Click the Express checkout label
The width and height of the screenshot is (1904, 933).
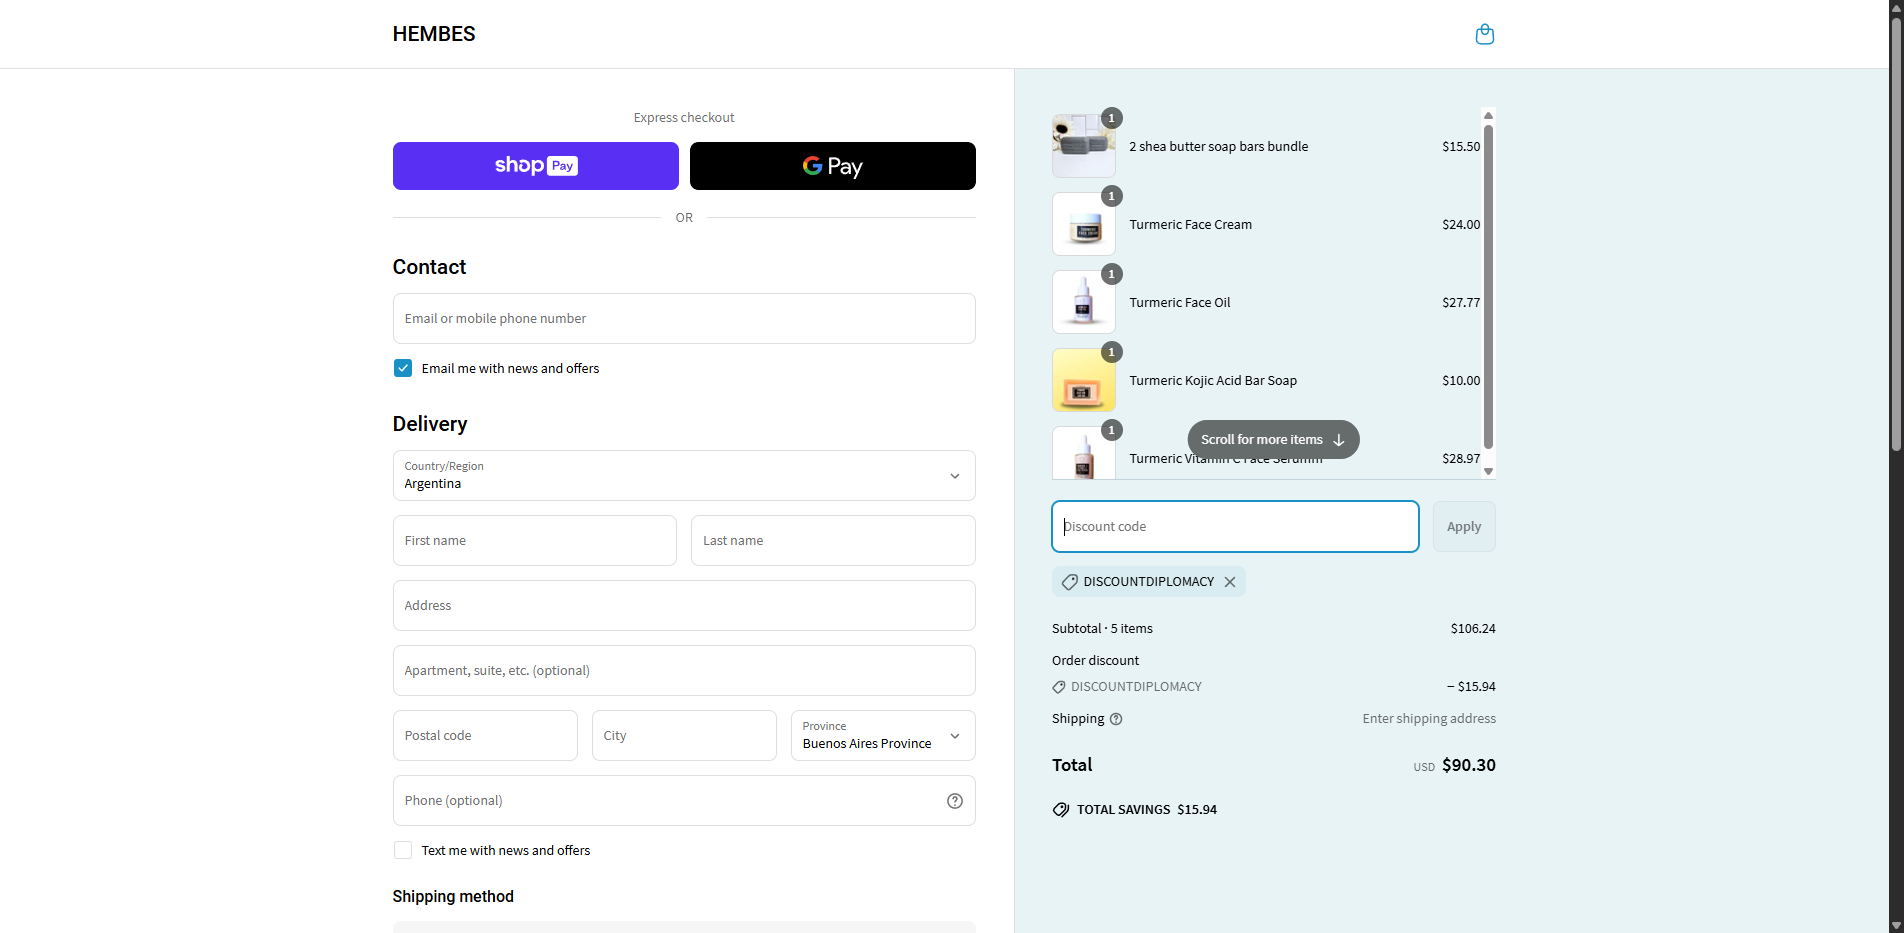pyautogui.click(x=684, y=118)
